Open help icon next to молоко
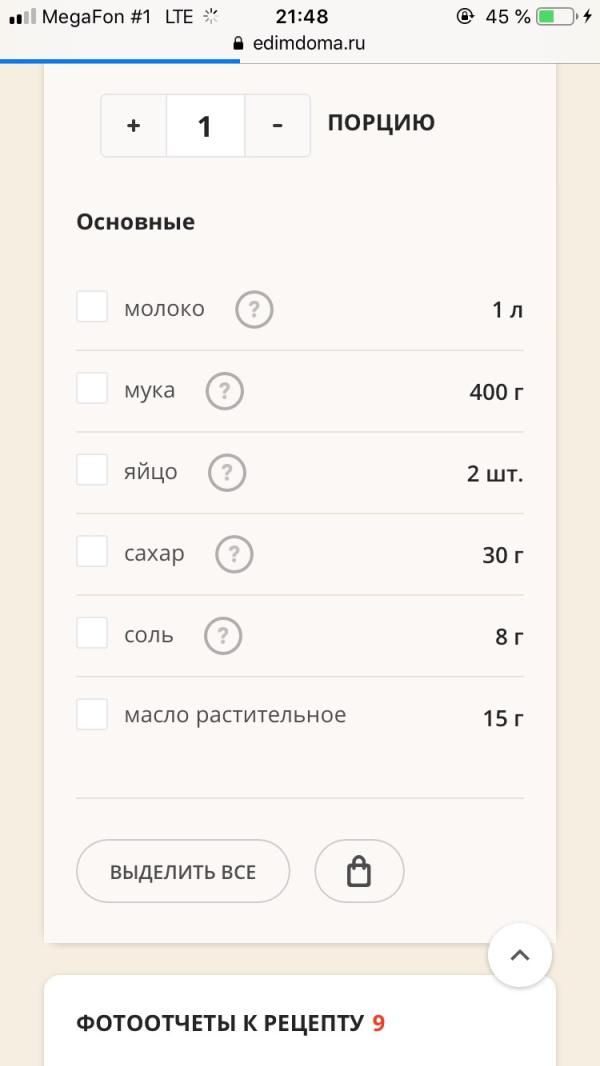The image size is (600, 1066). click(254, 310)
